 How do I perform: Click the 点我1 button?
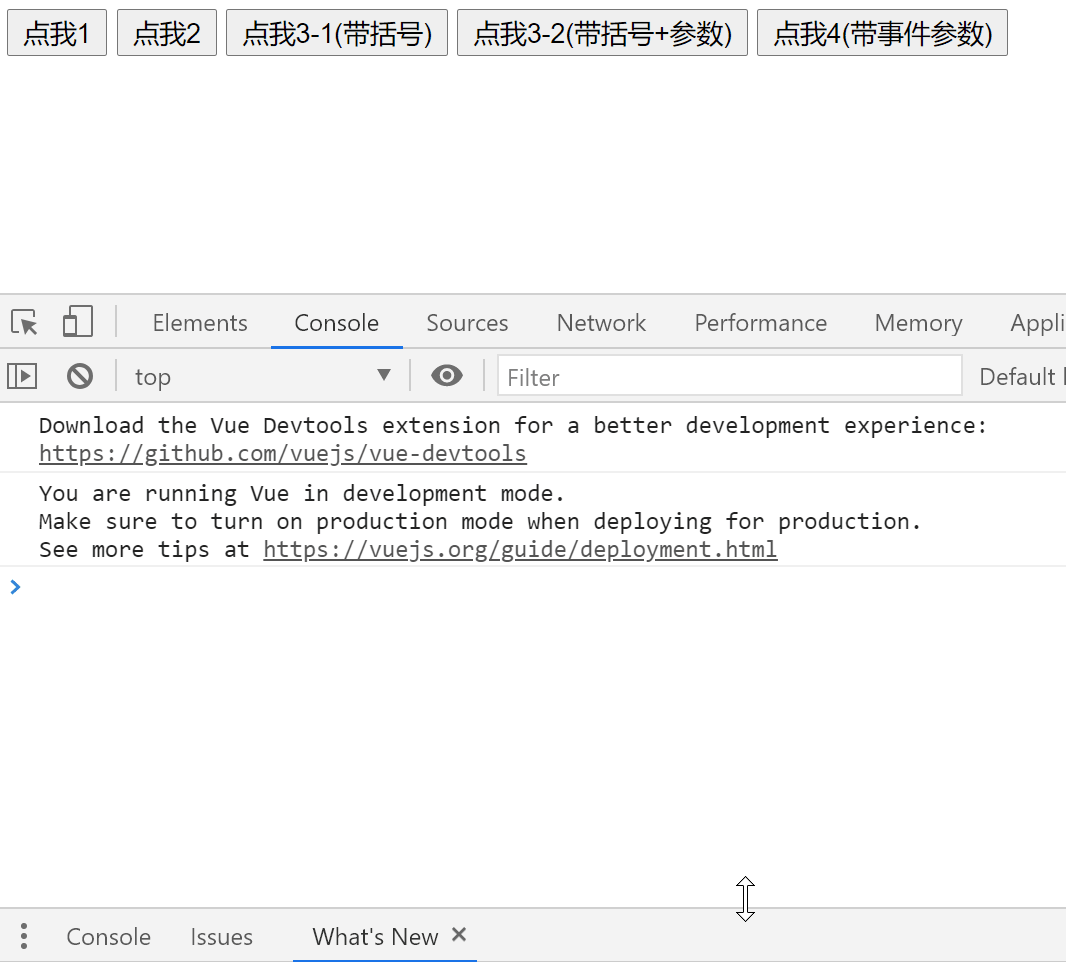pyautogui.click(x=56, y=32)
